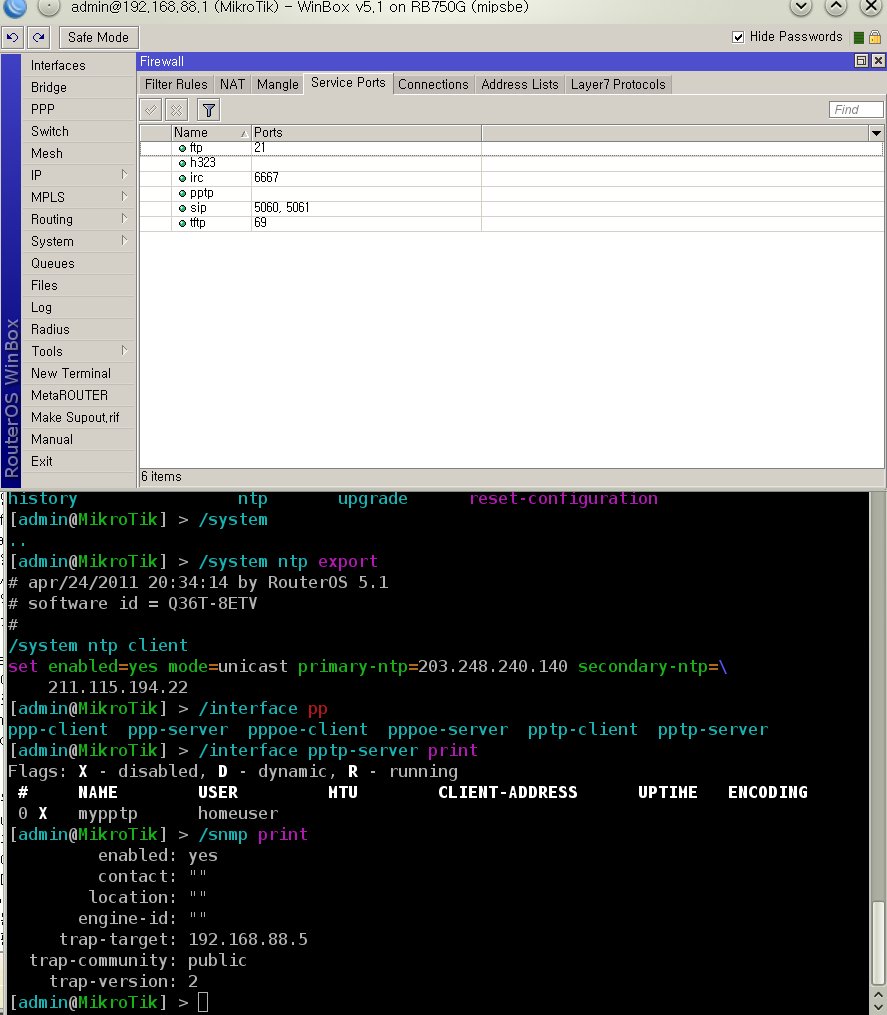Open Manual from sidebar menu
The image size is (887, 1015).
(78, 440)
